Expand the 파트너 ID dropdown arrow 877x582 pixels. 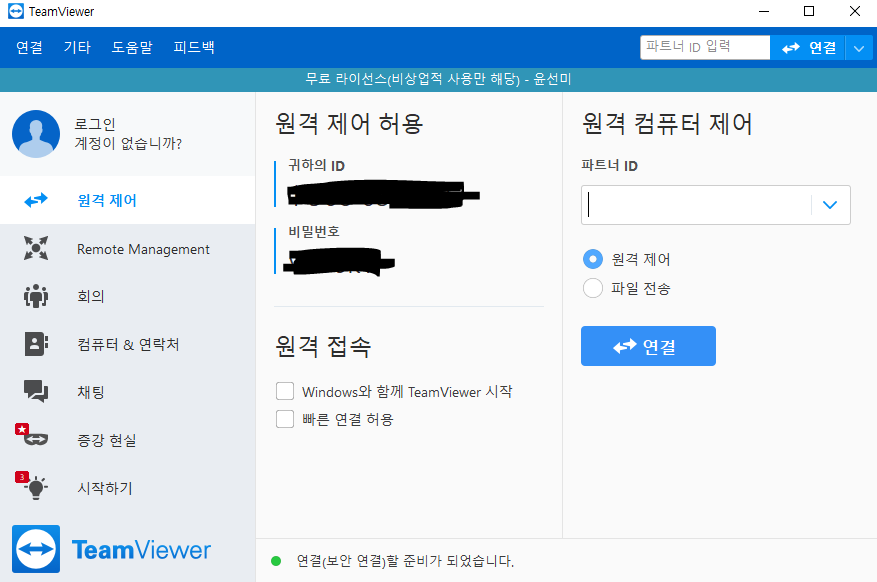click(830, 205)
